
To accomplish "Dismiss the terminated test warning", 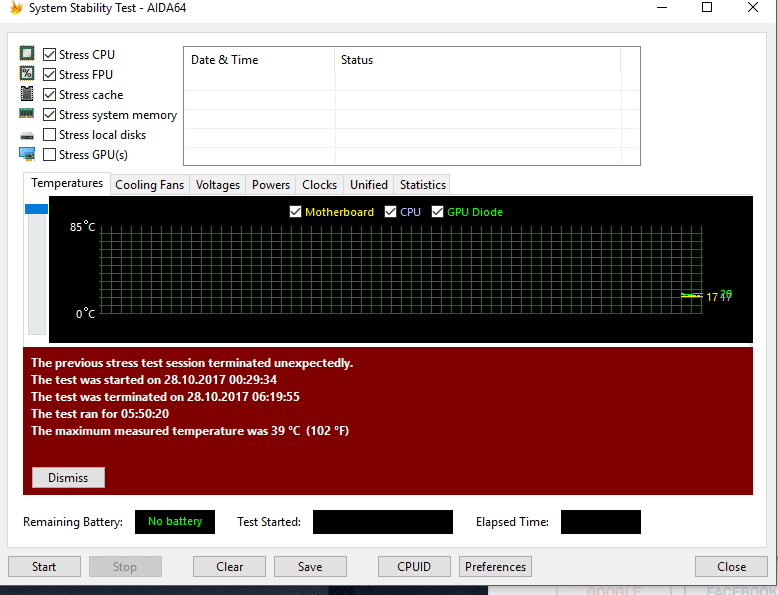I will click(68, 477).
